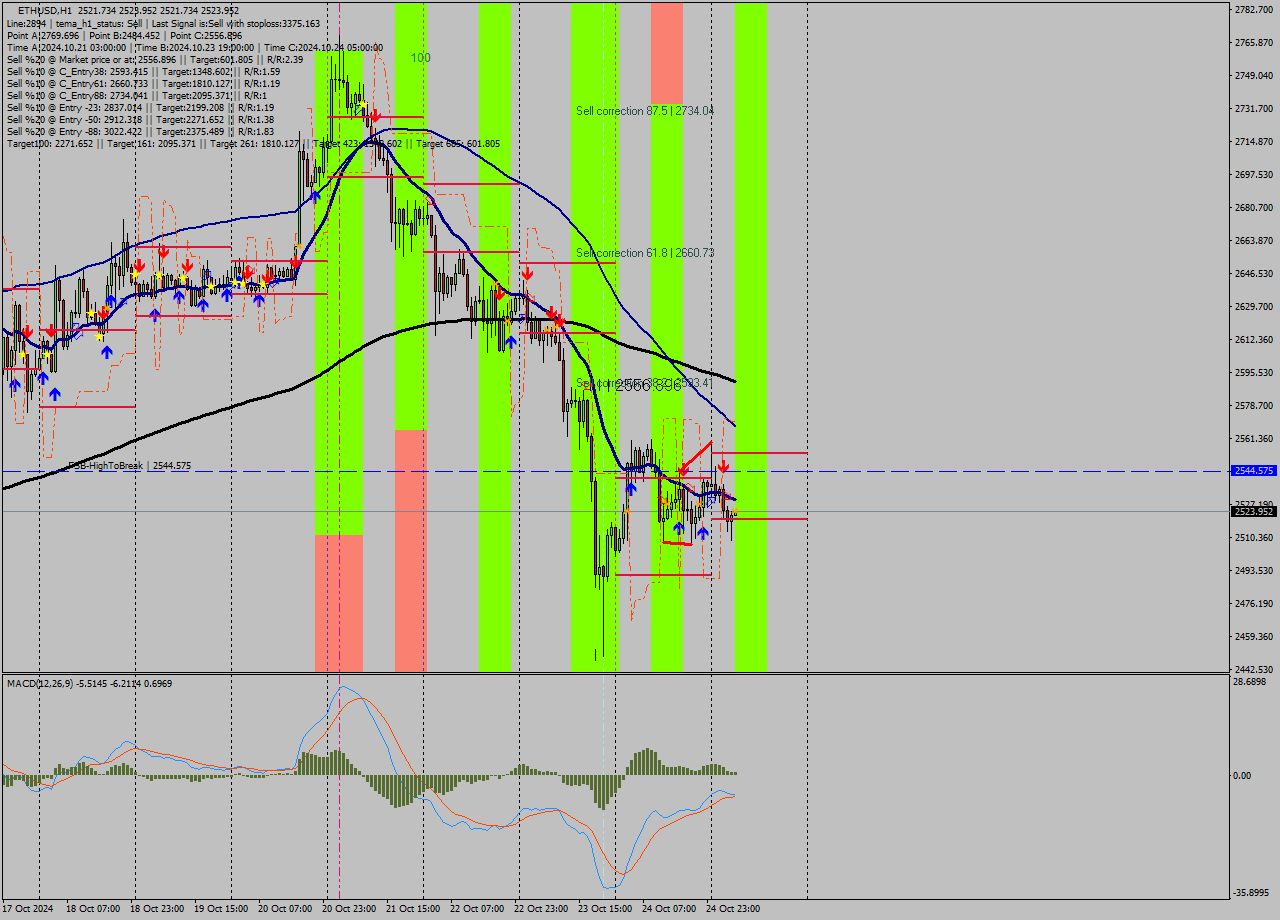Click the MACD(12,26,9) indicator label

pos(89,683)
